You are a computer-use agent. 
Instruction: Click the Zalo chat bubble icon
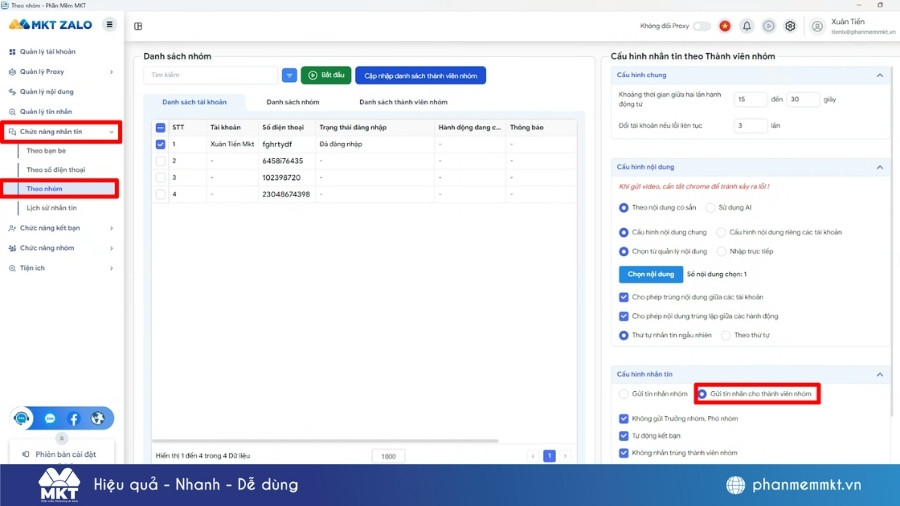coord(50,419)
